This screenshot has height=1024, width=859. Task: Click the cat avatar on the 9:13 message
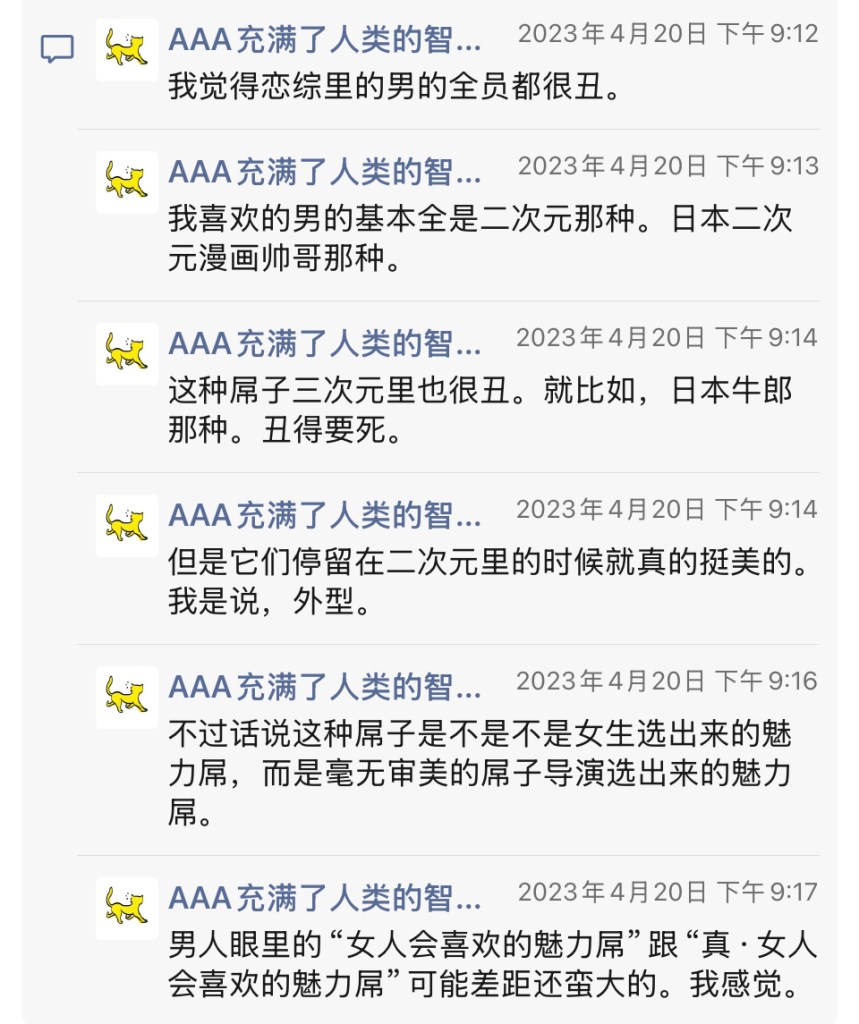[x=127, y=182]
